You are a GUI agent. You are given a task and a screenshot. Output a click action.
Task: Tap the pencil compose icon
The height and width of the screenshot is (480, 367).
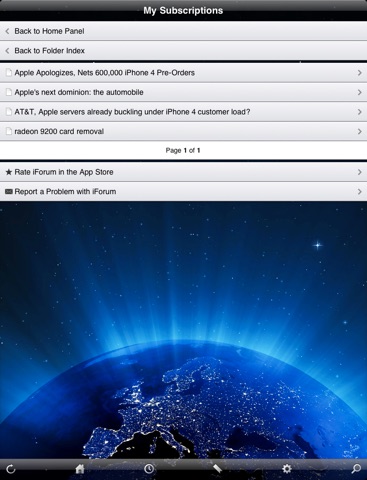[218, 469]
